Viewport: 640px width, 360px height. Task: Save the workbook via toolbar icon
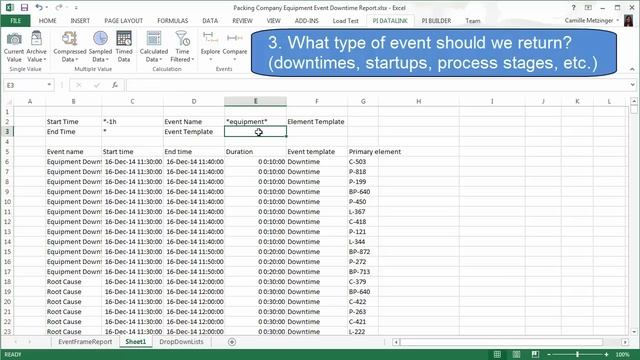click(24, 7)
